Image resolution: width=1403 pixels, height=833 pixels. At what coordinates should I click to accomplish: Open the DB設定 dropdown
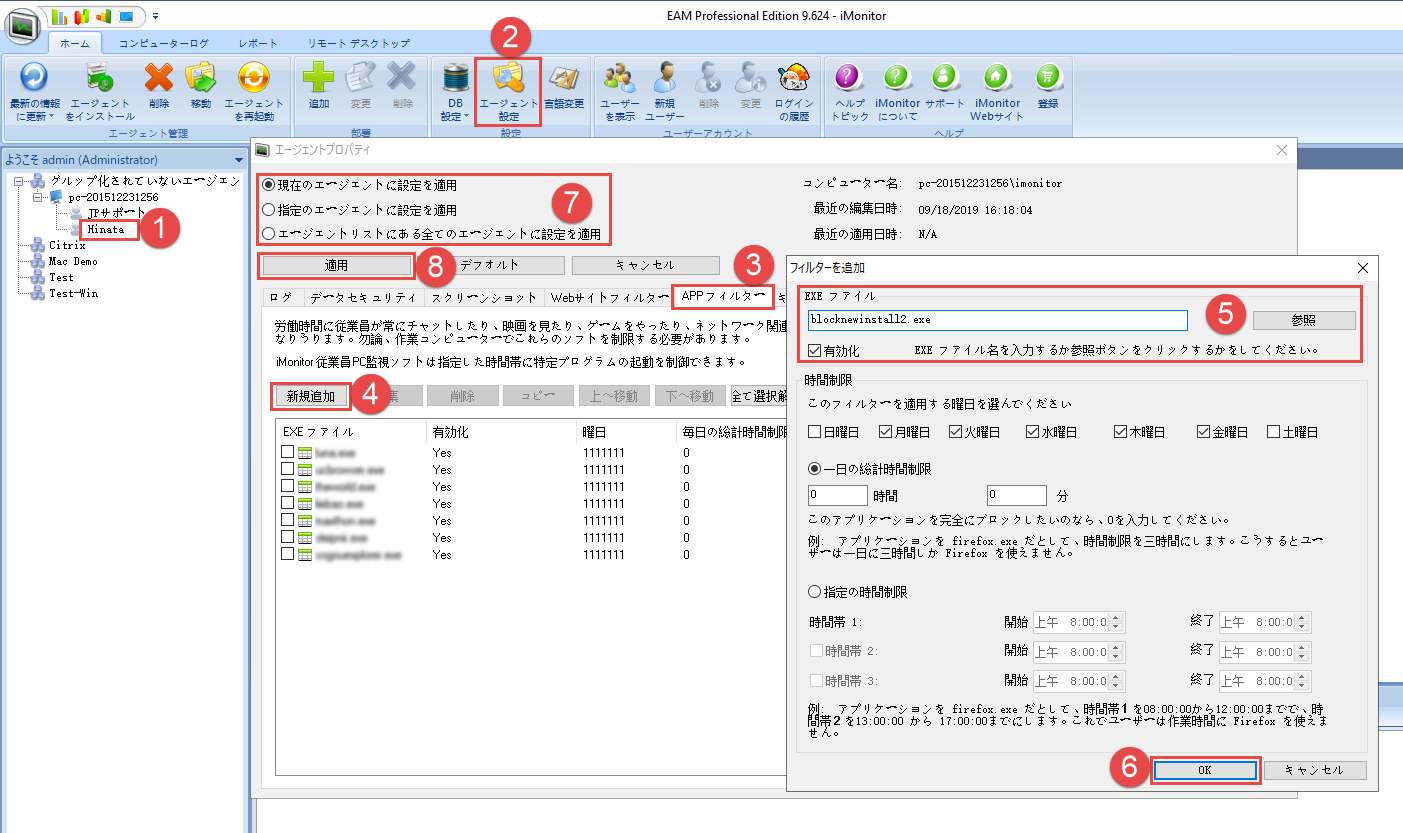[x=455, y=91]
